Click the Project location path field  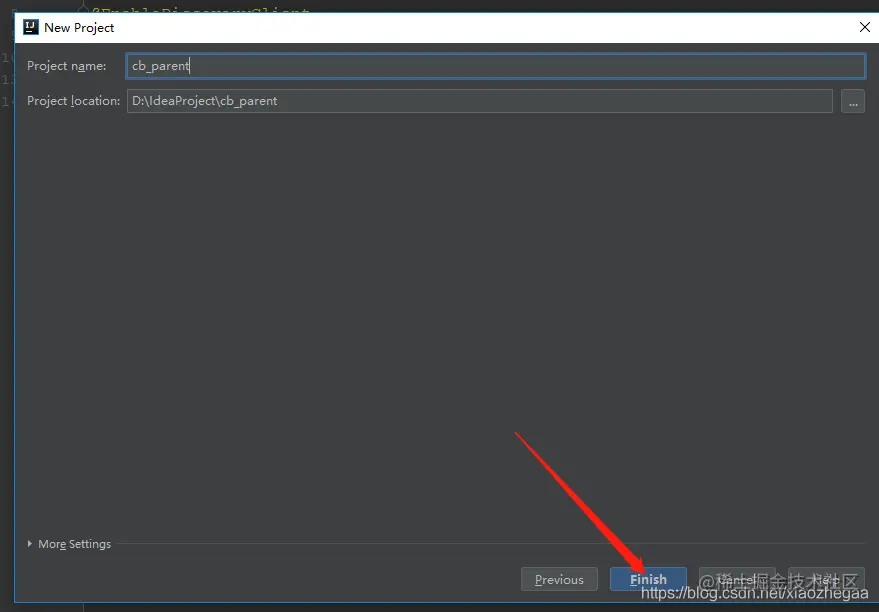click(479, 101)
